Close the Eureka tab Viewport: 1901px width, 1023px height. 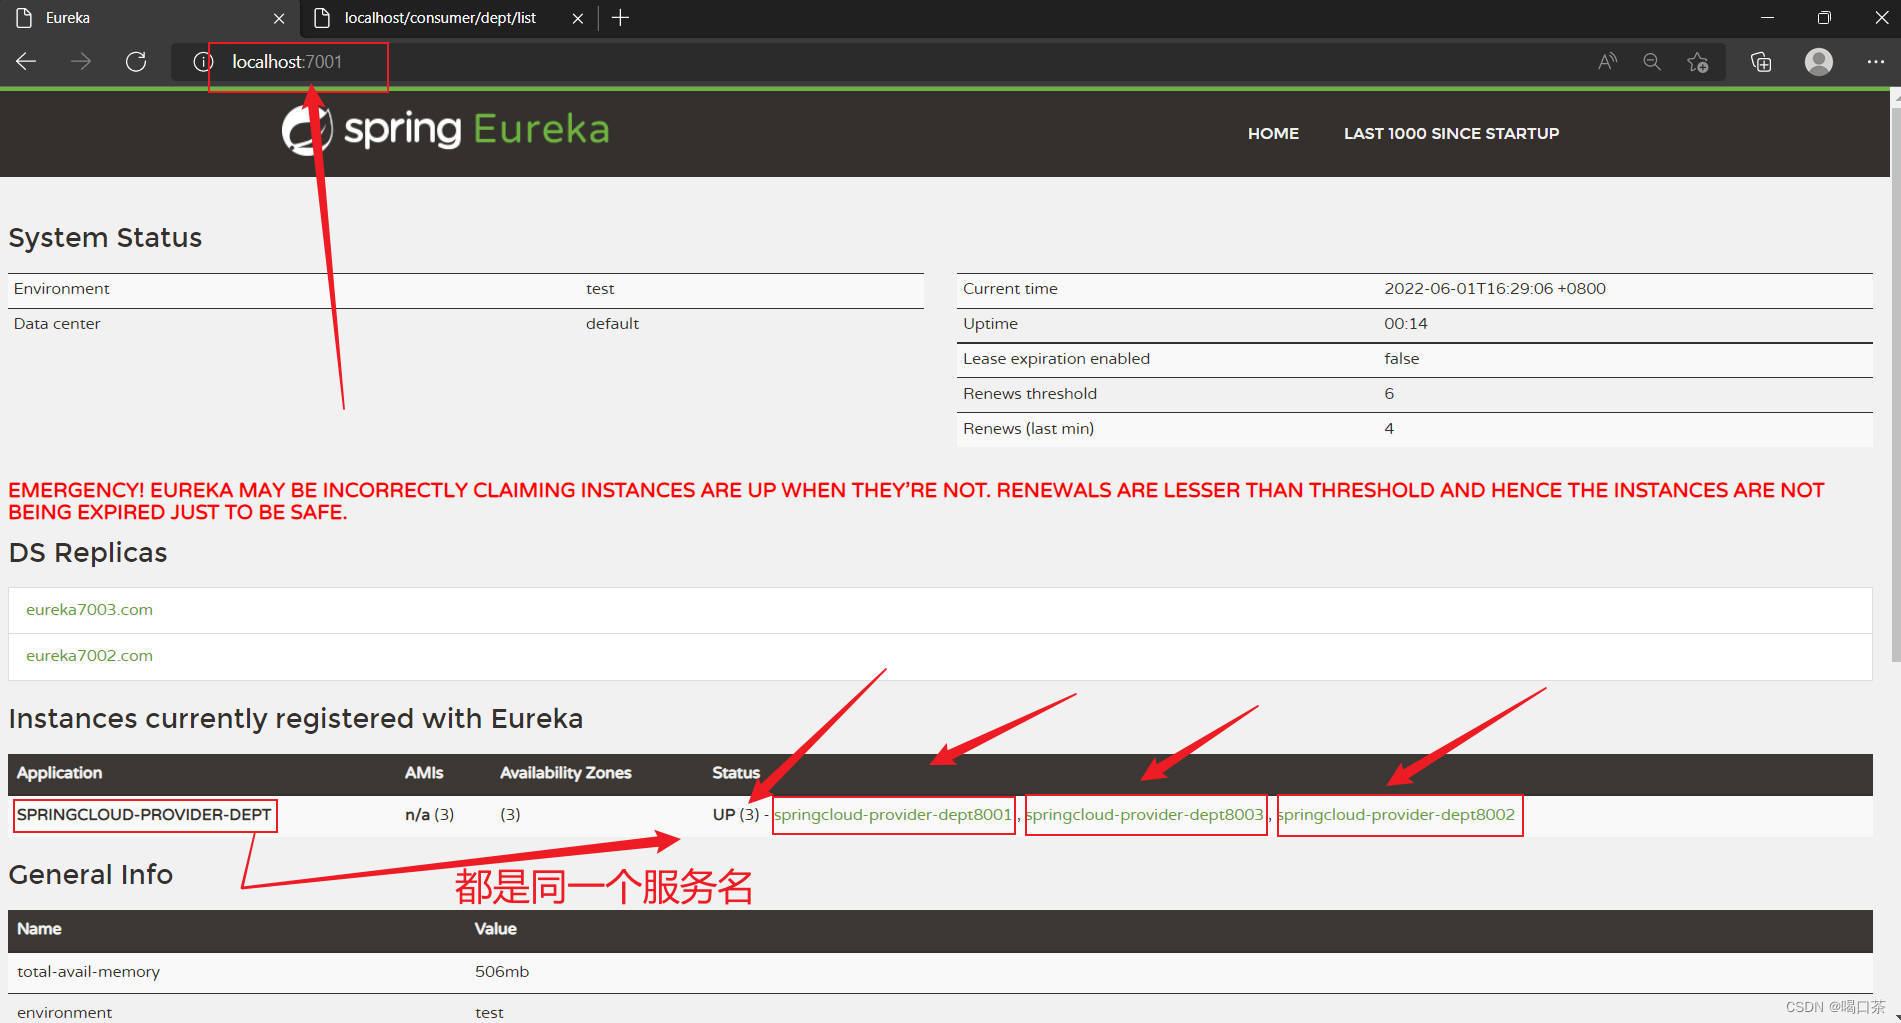coord(279,18)
